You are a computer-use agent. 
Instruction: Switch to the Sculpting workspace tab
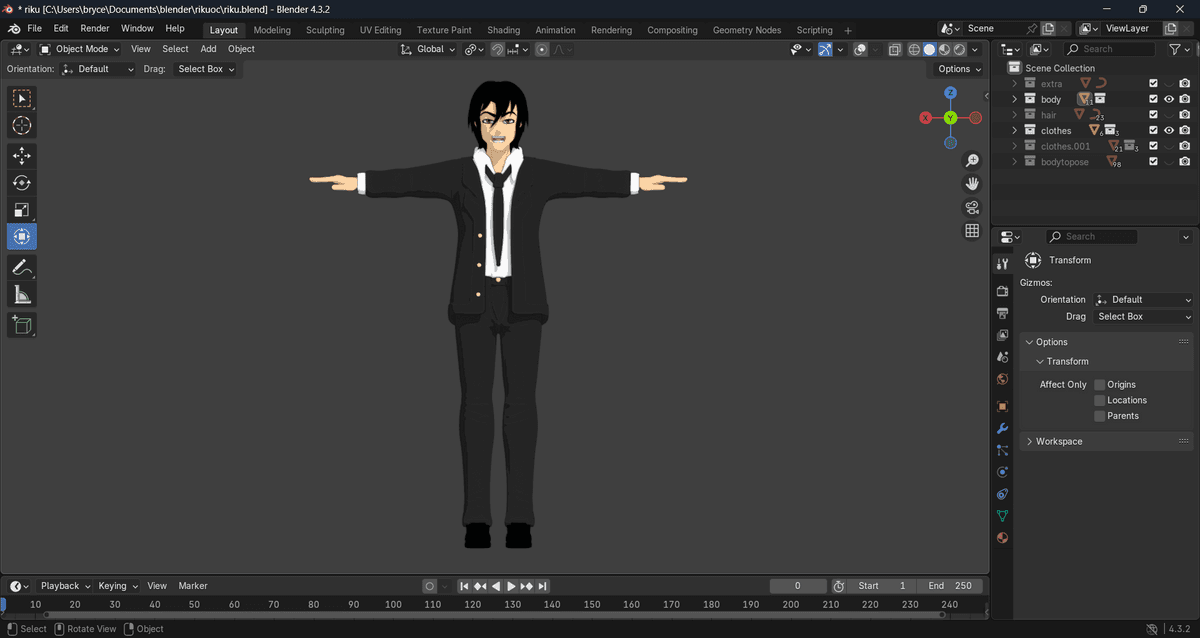tap(325, 30)
